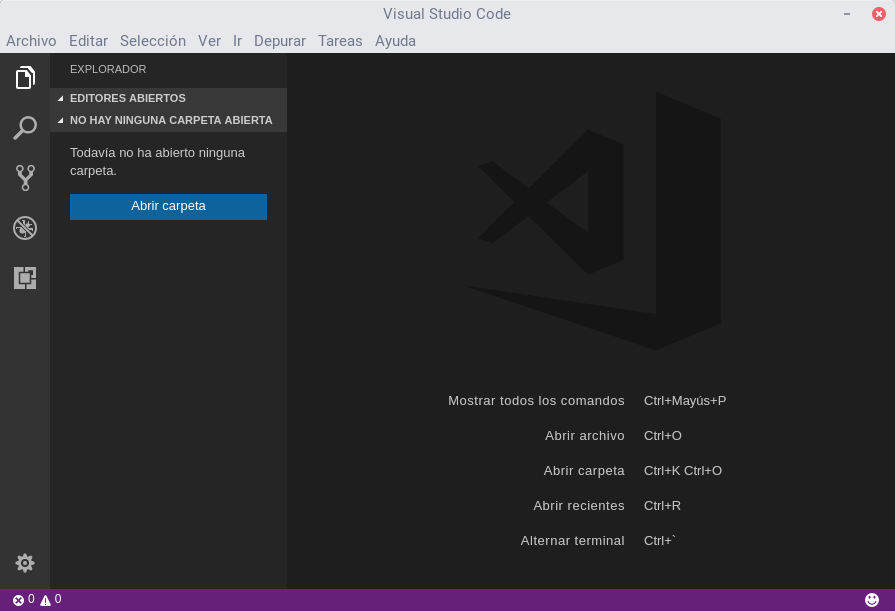
Task: Open the Ayuda menu
Action: pos(396,41)
